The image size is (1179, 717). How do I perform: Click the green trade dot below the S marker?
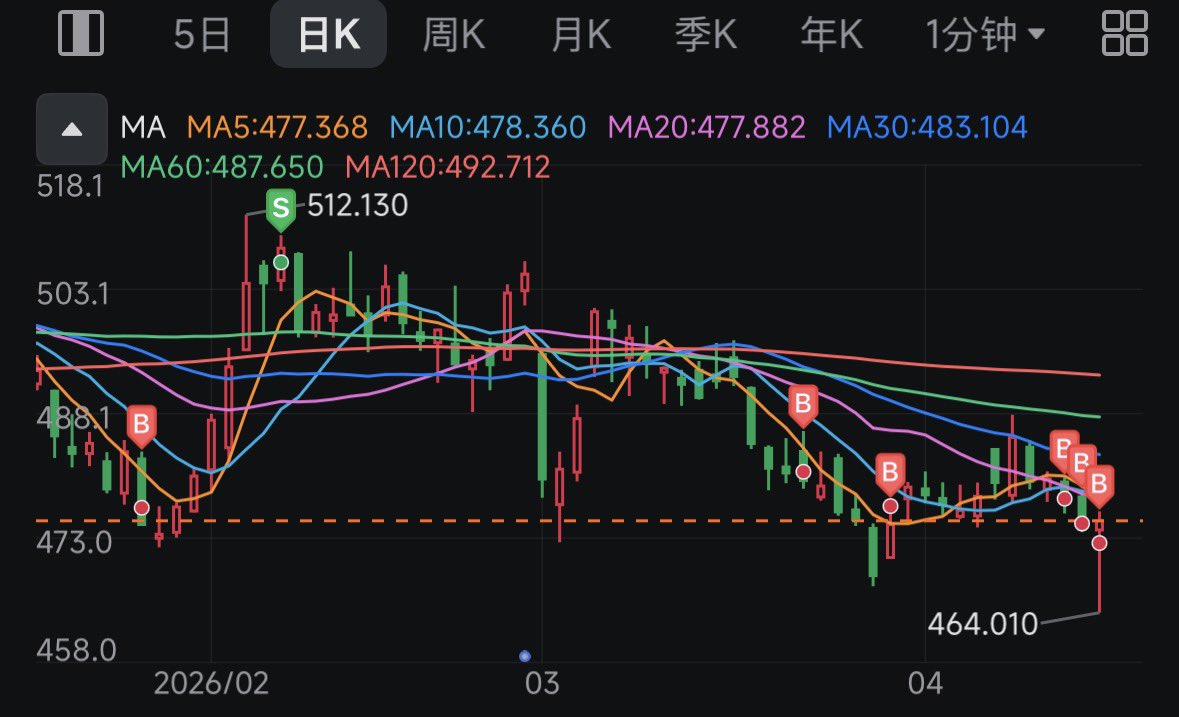pyautogui.click(x=280, y=262)
